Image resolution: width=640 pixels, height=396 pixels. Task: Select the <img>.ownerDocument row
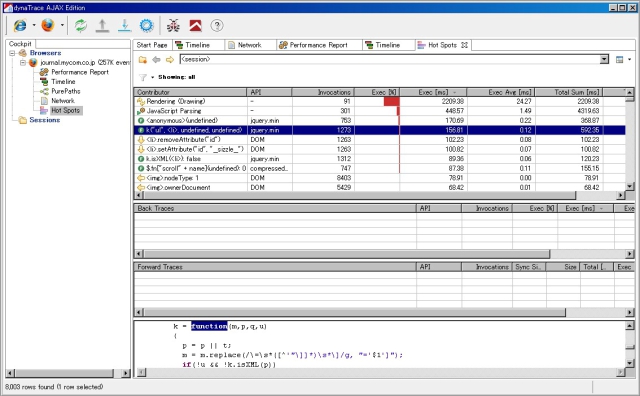[x=380, y=187]
